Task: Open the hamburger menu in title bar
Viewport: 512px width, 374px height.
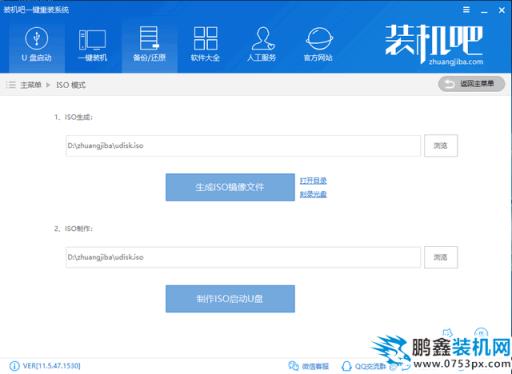Action: coord(466,10)
